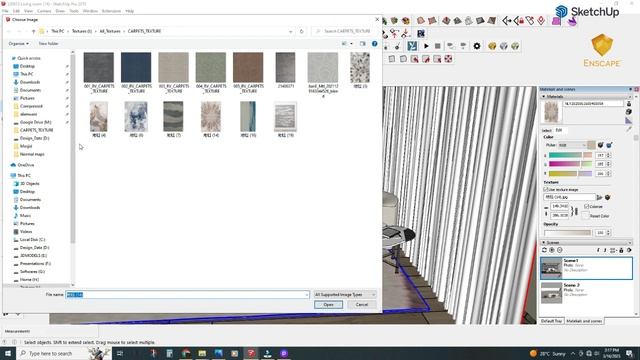Image resolution: width=640 pixels, height=360 pixels.
Task: Open the File name history dropdown arrow
Action: [307, 294]
